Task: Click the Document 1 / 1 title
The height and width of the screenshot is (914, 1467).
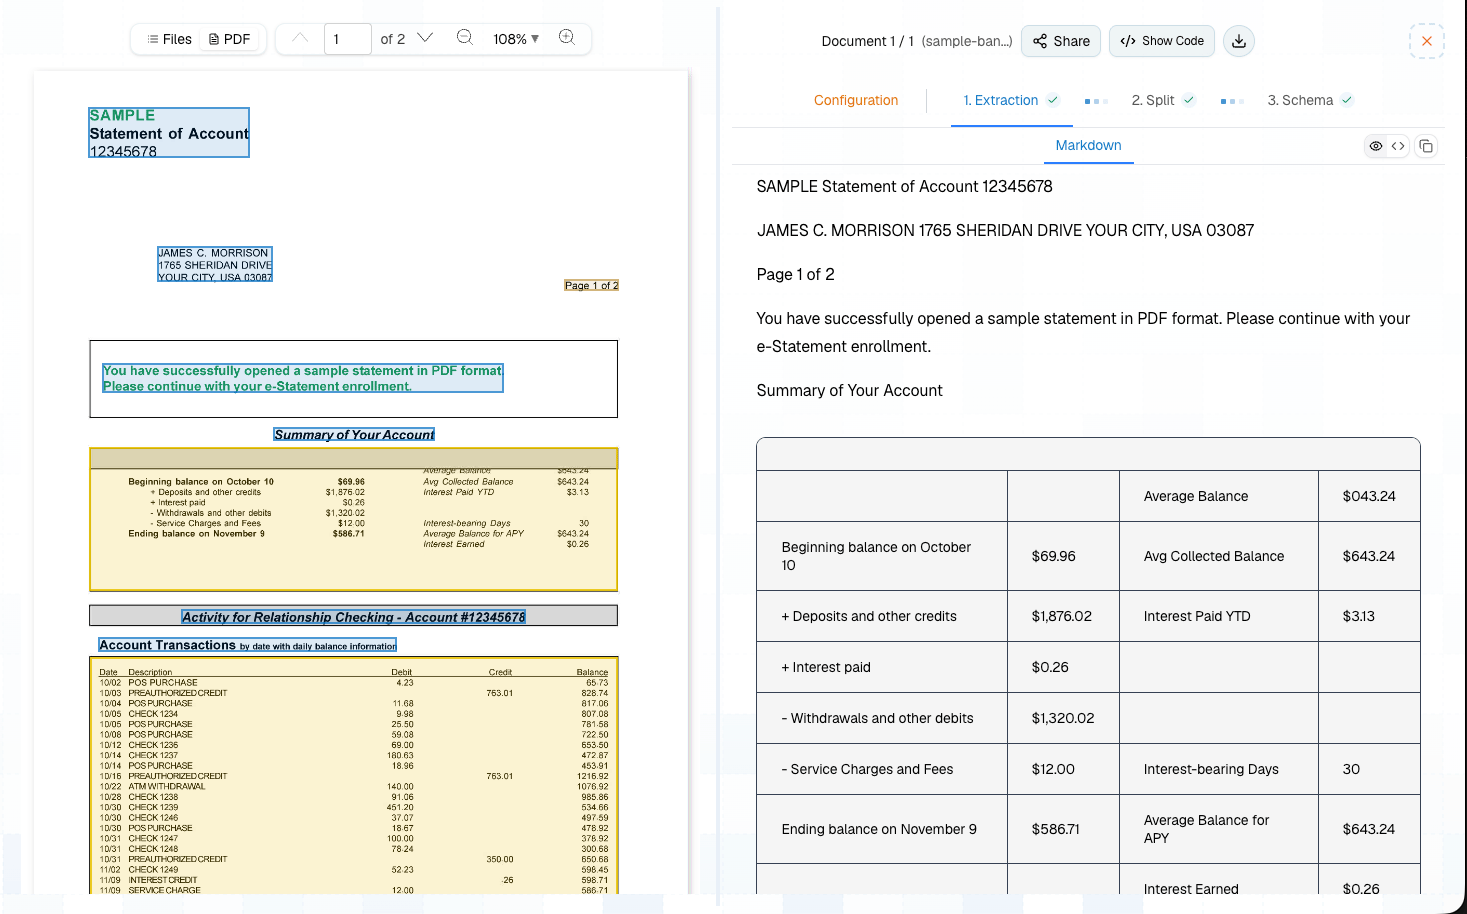Action: coord(867,41)
